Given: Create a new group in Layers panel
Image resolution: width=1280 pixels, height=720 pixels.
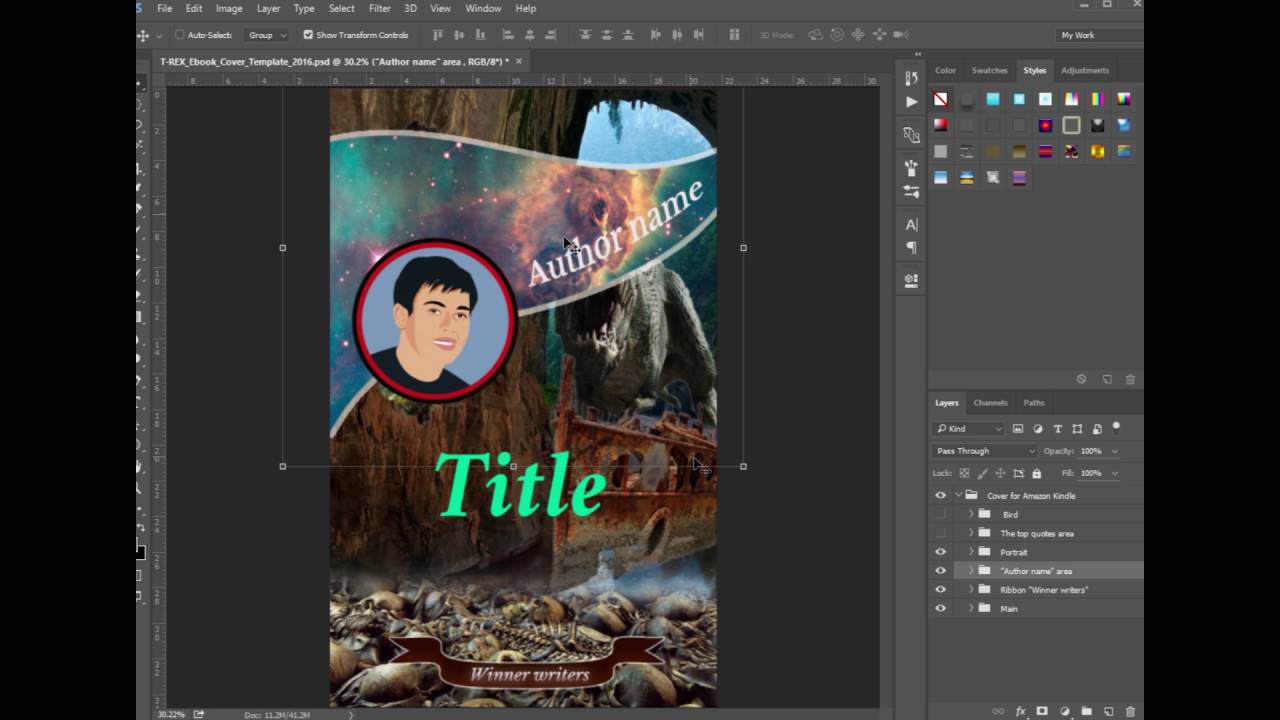Looking at the screenshot, I should [1086, 712].
